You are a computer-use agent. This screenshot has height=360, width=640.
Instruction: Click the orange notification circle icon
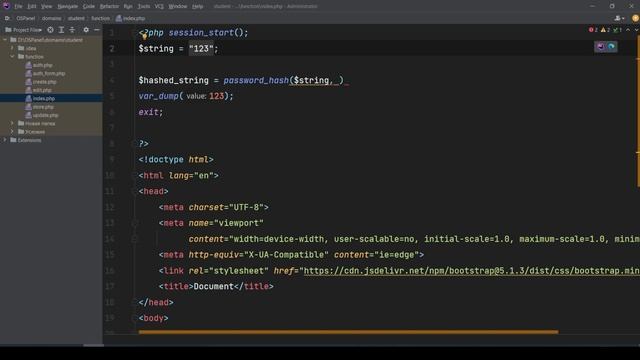coord(636,18)
